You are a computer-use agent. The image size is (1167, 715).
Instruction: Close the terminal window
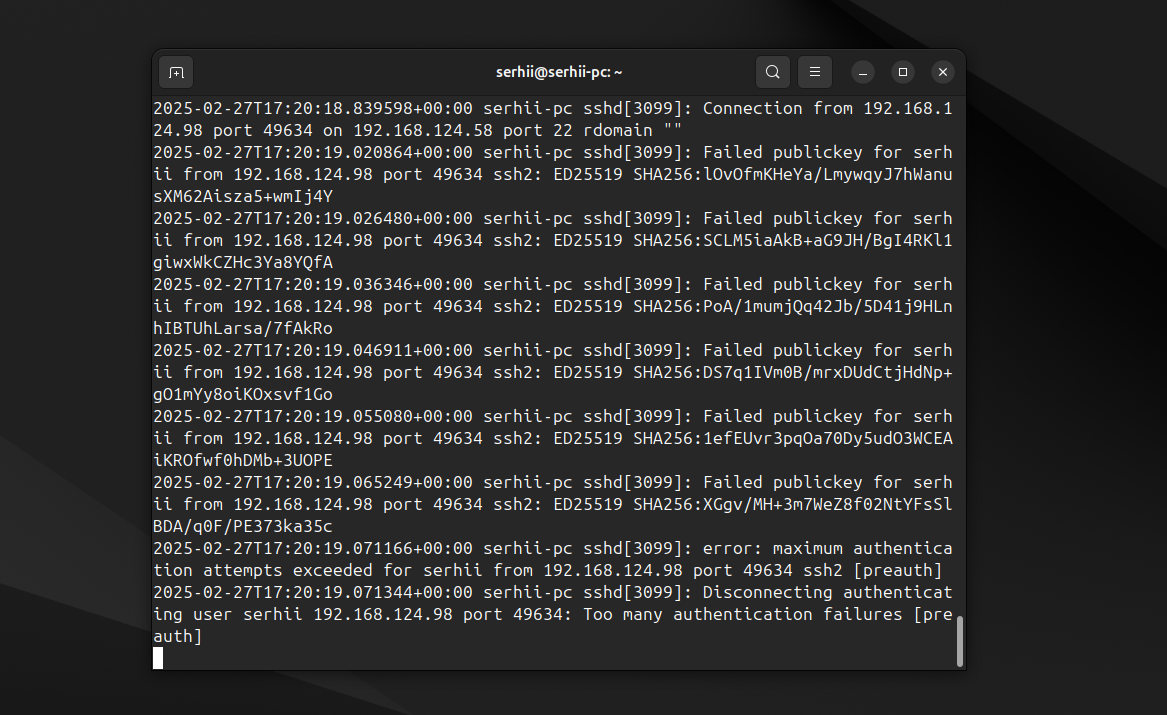coord(943,72)
